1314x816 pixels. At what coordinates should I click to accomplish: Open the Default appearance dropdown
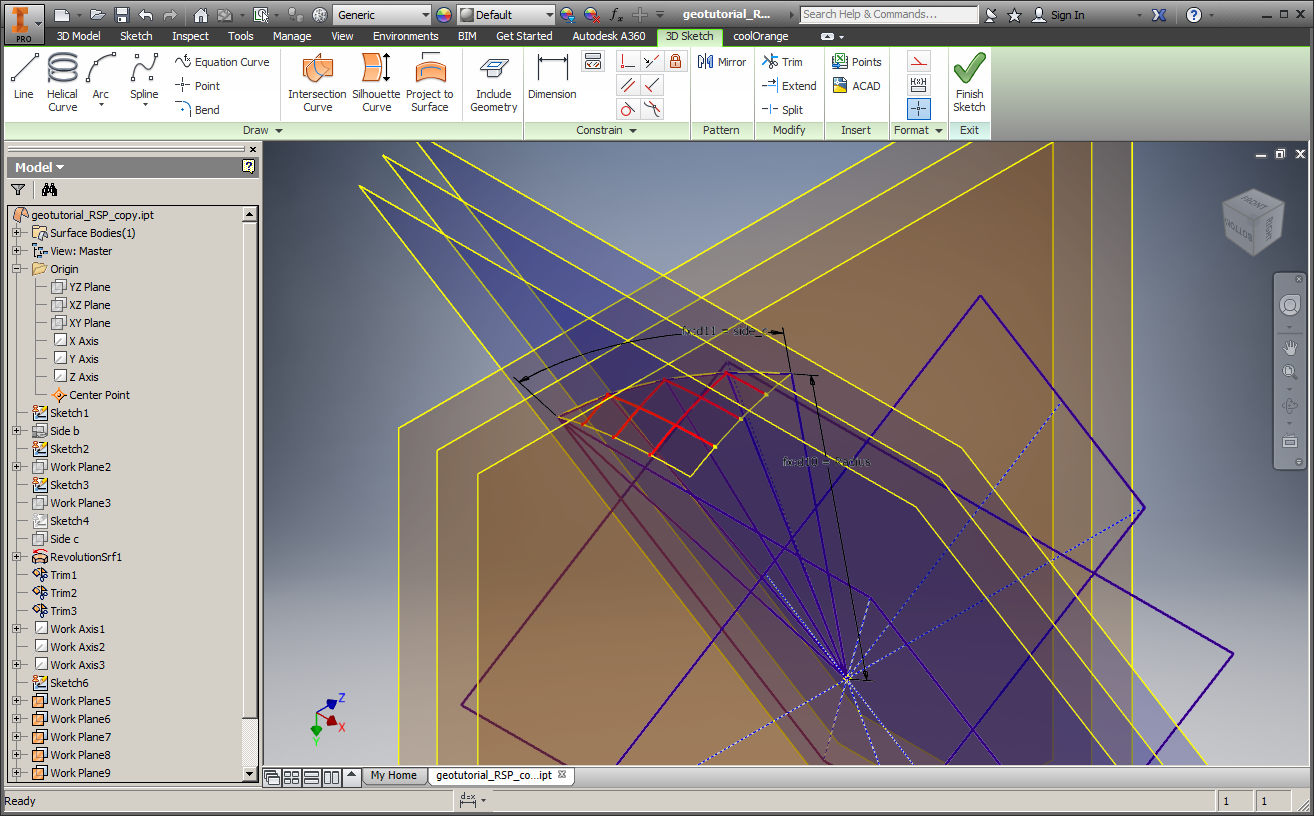506,15
